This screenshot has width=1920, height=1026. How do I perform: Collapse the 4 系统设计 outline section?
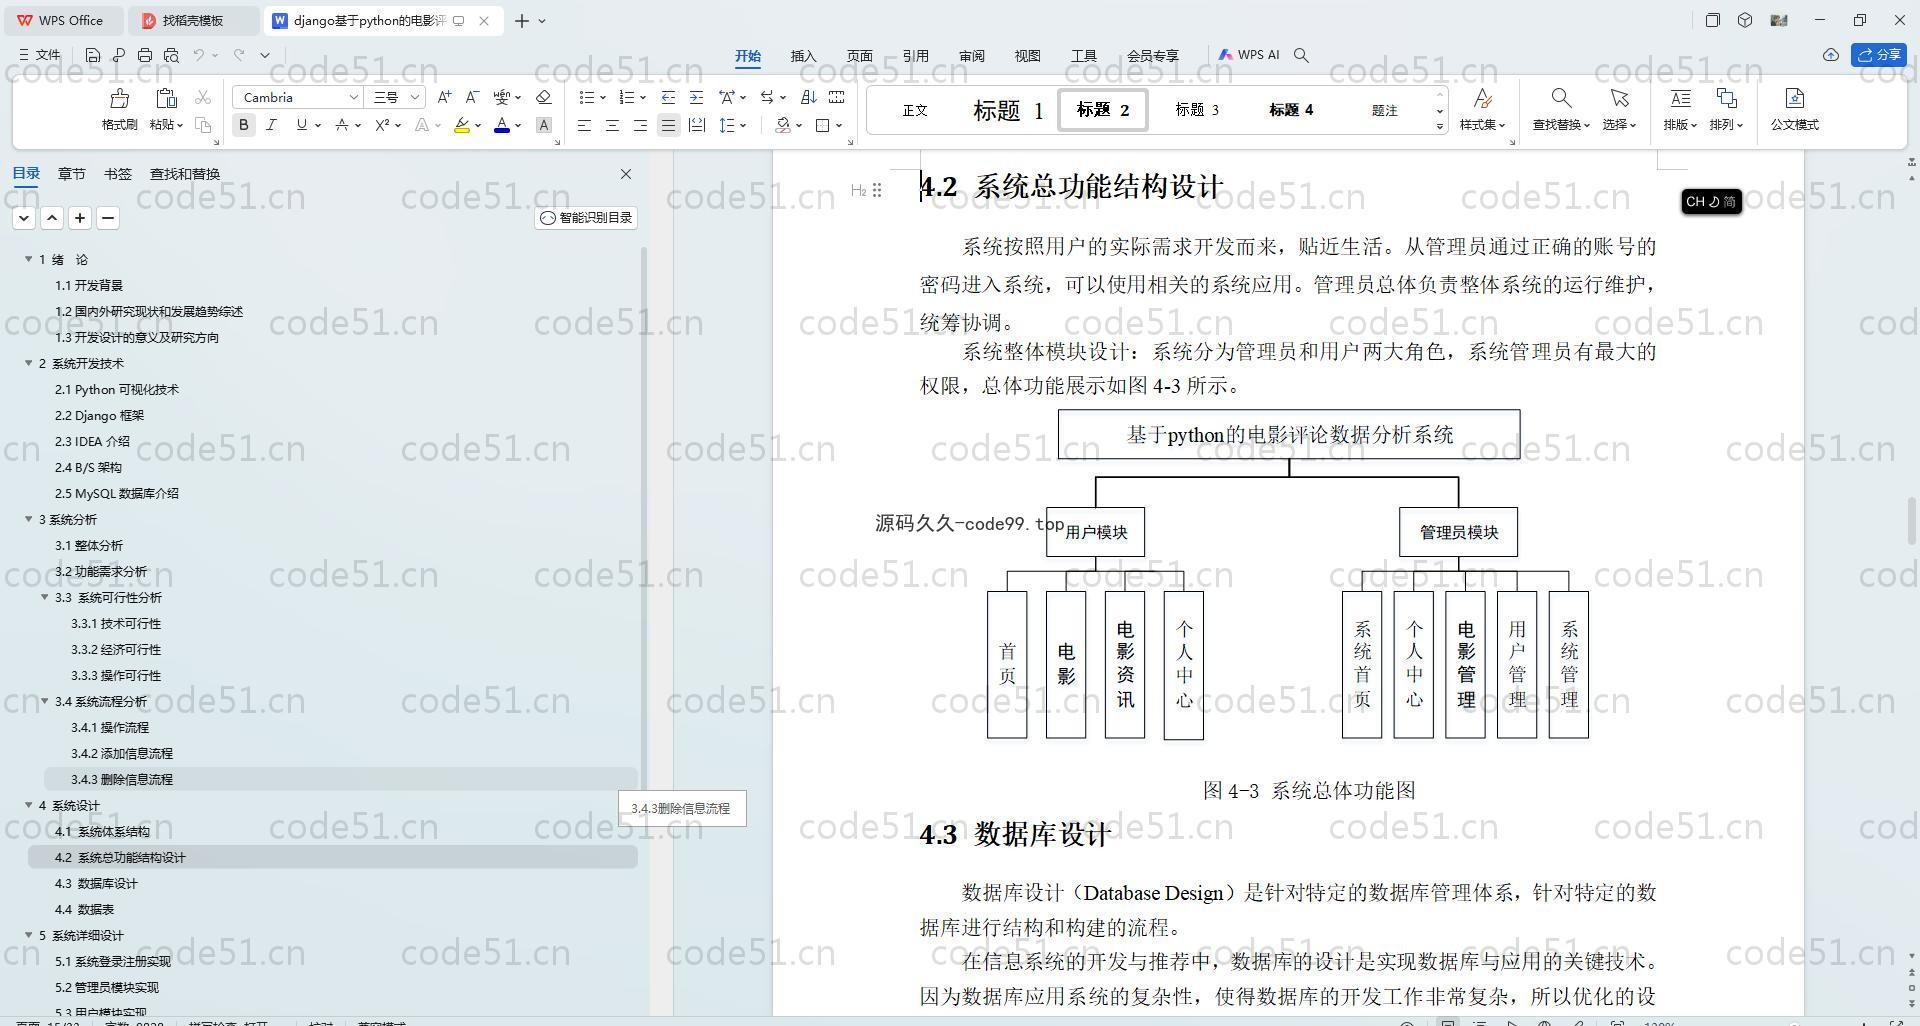[x=29, y=805]
